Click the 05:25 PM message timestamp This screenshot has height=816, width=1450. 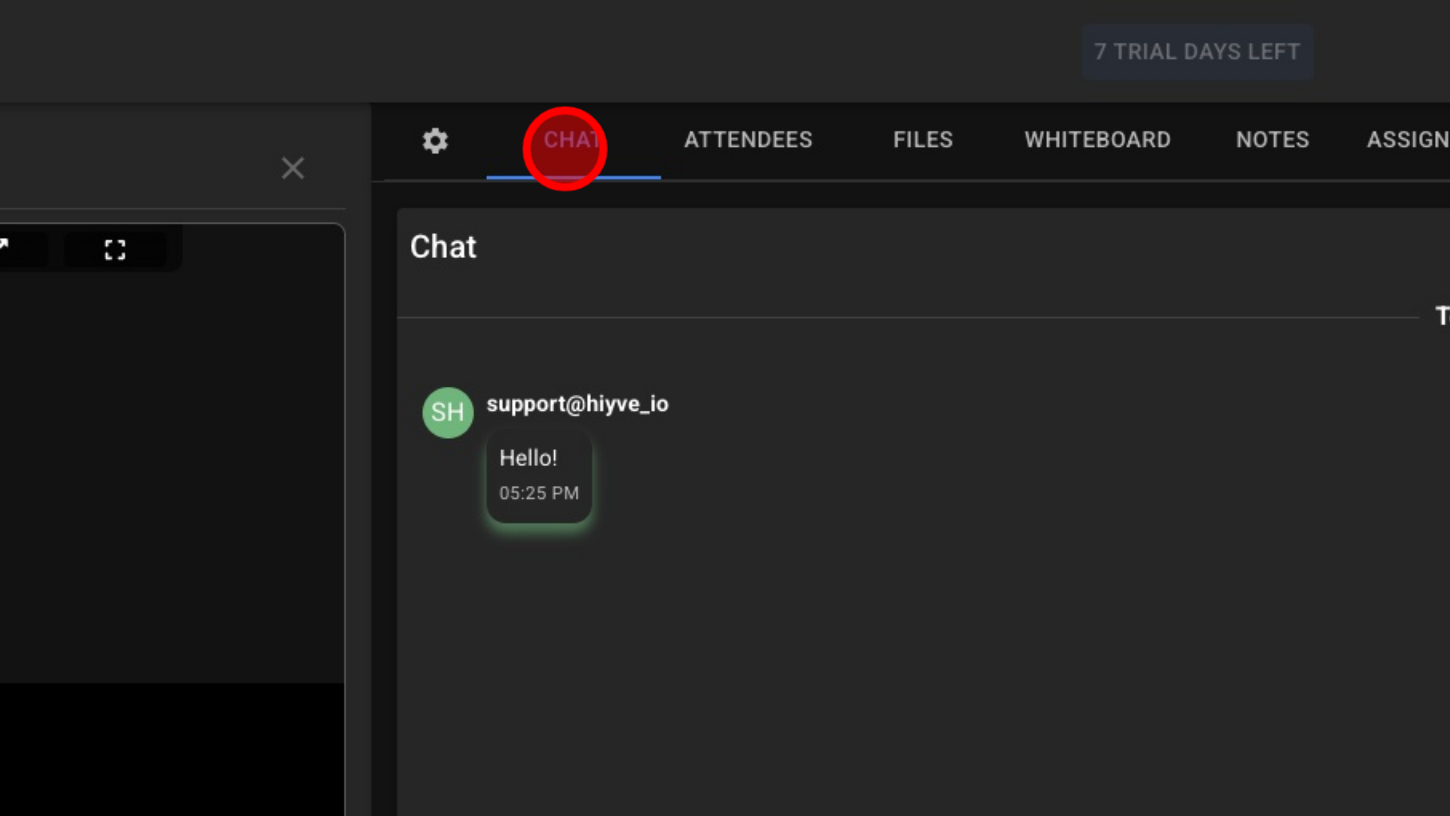point(539,493)
